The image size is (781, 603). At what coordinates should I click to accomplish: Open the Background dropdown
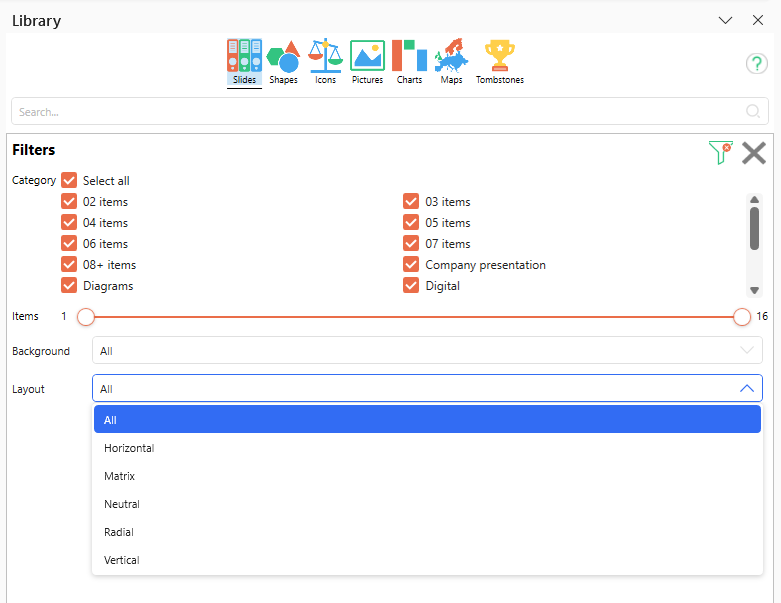point(427,350)
